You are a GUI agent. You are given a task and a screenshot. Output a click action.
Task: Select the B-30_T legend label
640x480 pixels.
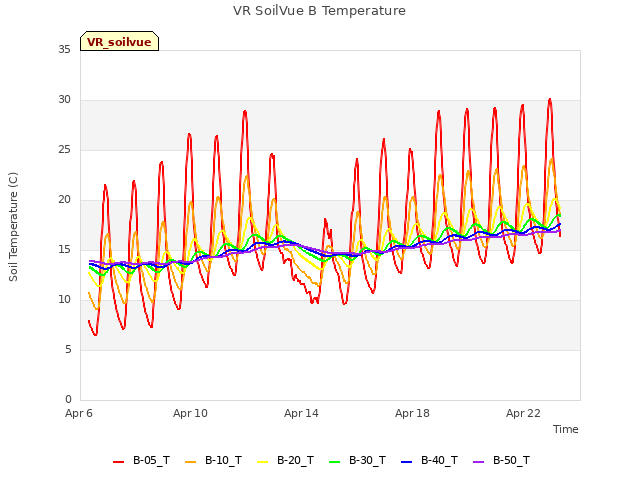click(367, 460)
